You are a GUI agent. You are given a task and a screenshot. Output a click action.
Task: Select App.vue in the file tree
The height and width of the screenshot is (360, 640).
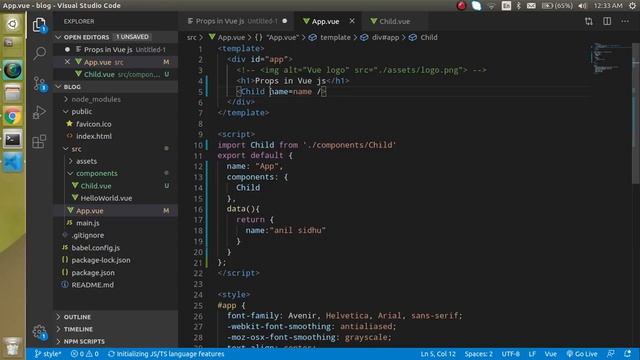click(x=116, y=211)
